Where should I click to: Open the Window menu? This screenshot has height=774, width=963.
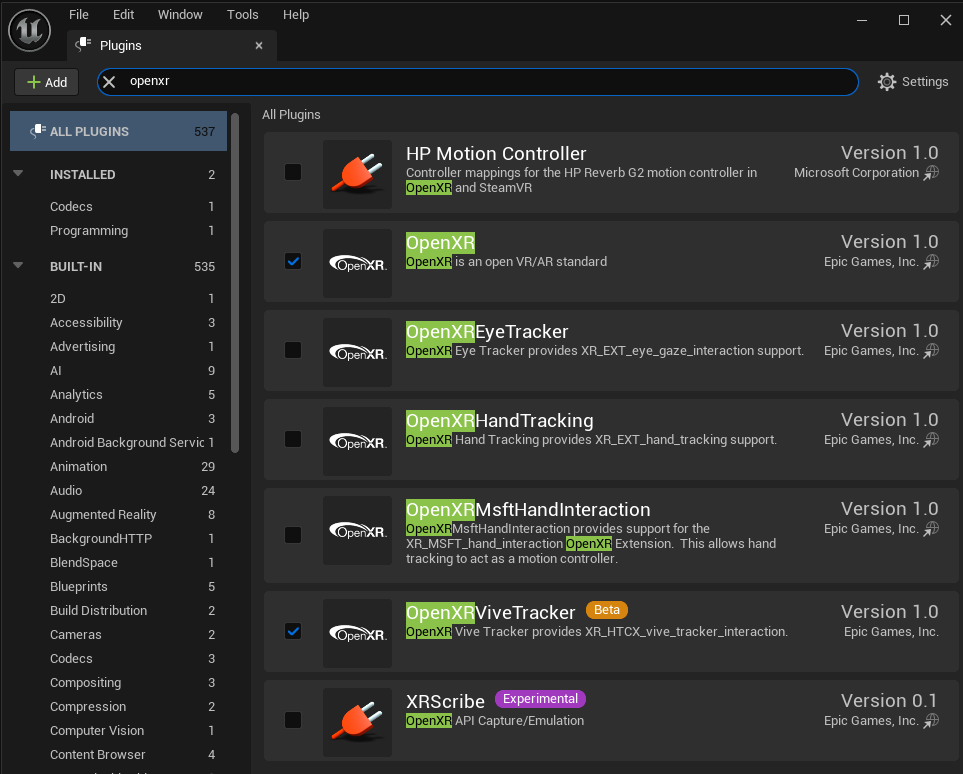pyautogui.click(x=180, y=15)
